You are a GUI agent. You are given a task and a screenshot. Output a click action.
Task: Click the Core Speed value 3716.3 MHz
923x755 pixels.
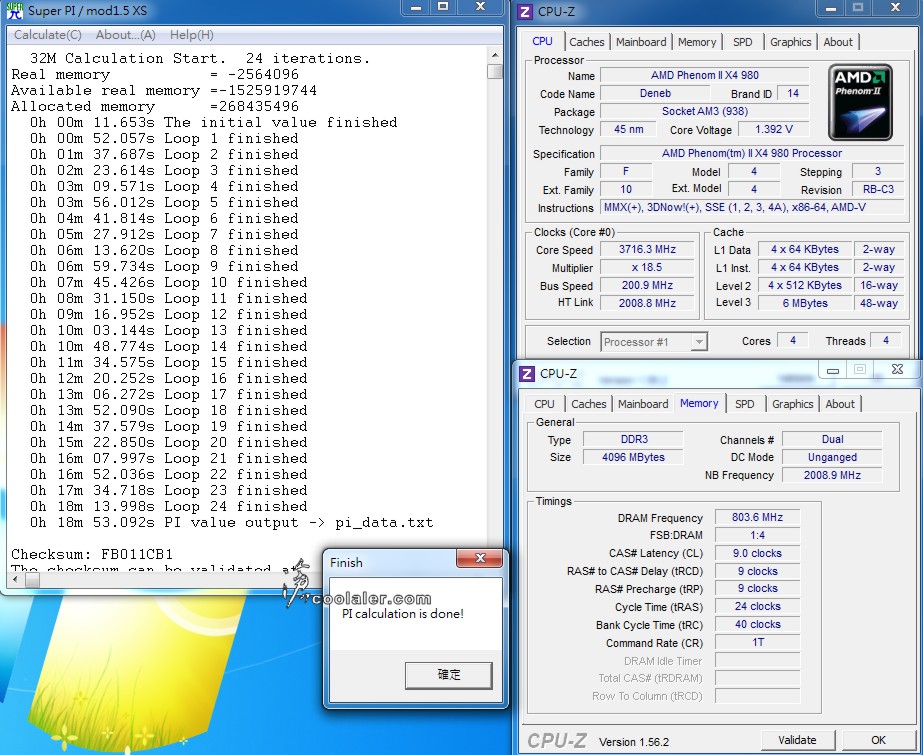647,249
